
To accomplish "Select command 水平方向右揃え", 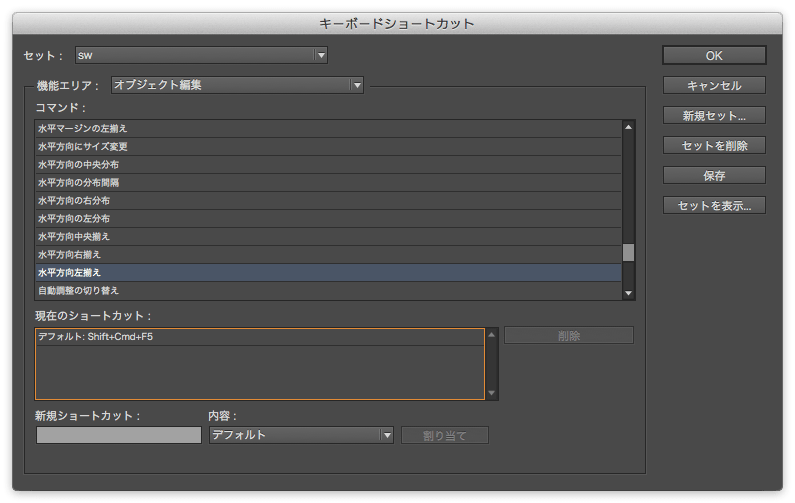I will [x=328, y=255].
